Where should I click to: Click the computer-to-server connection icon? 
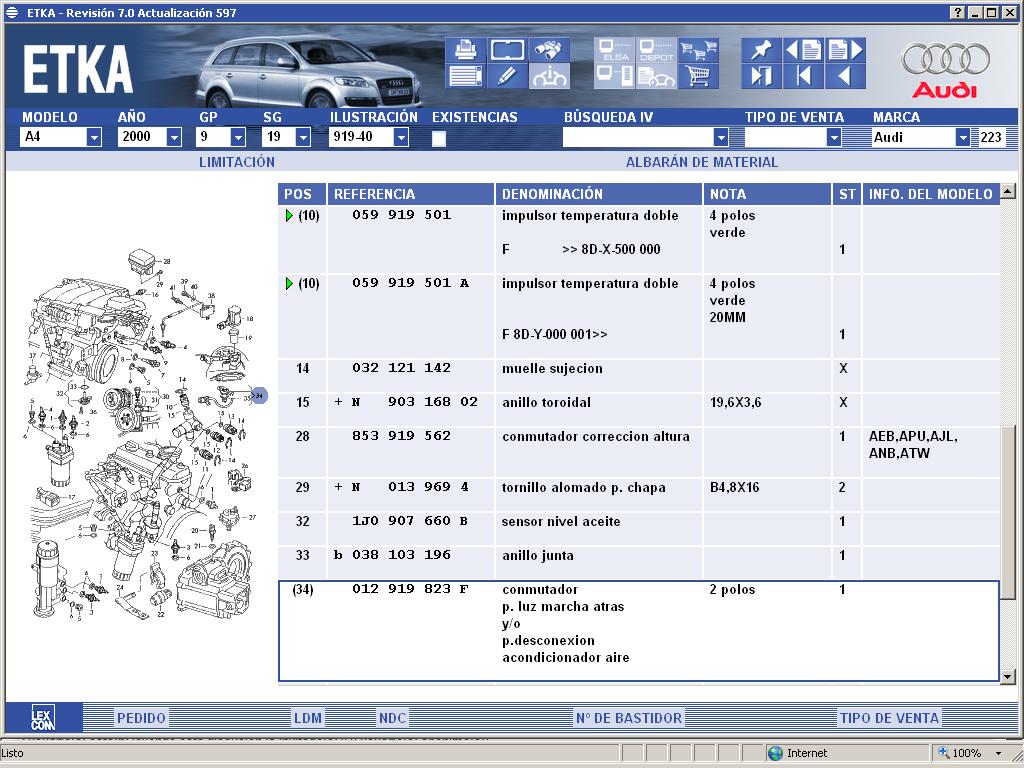coord(615,76)
